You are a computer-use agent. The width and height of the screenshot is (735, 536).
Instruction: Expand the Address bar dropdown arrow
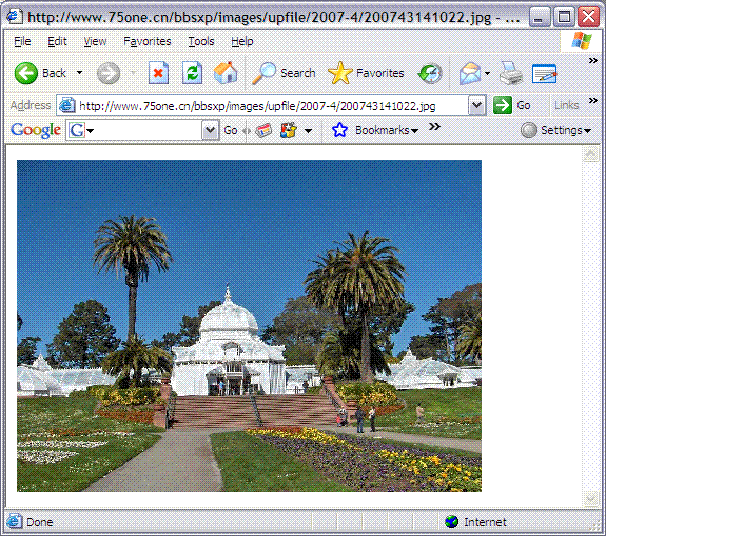(477, 105)
